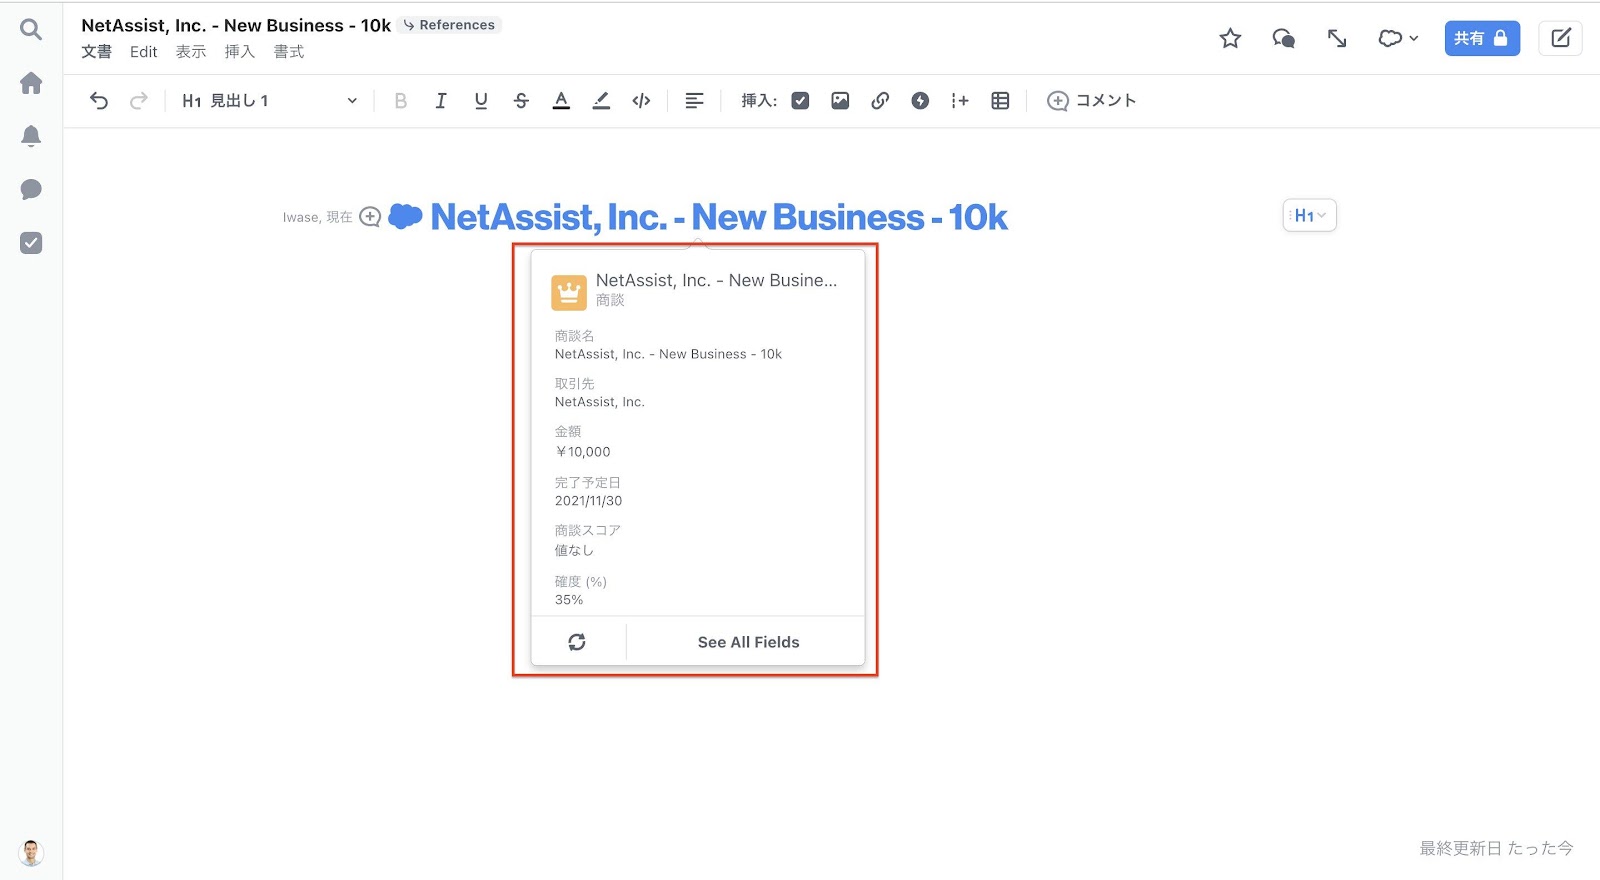This screenshot has height=880, width=1600.
Task: Redo the last action
Action: [139, 100]
